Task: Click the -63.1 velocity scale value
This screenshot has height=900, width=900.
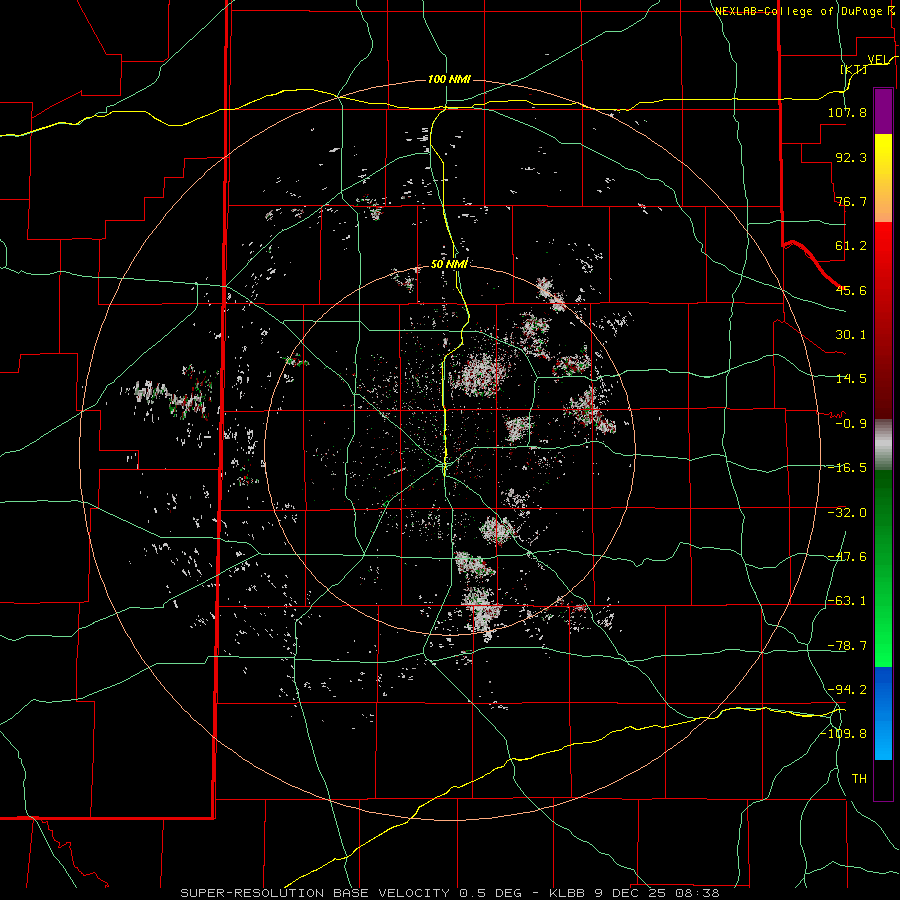Action: point(847,601)
